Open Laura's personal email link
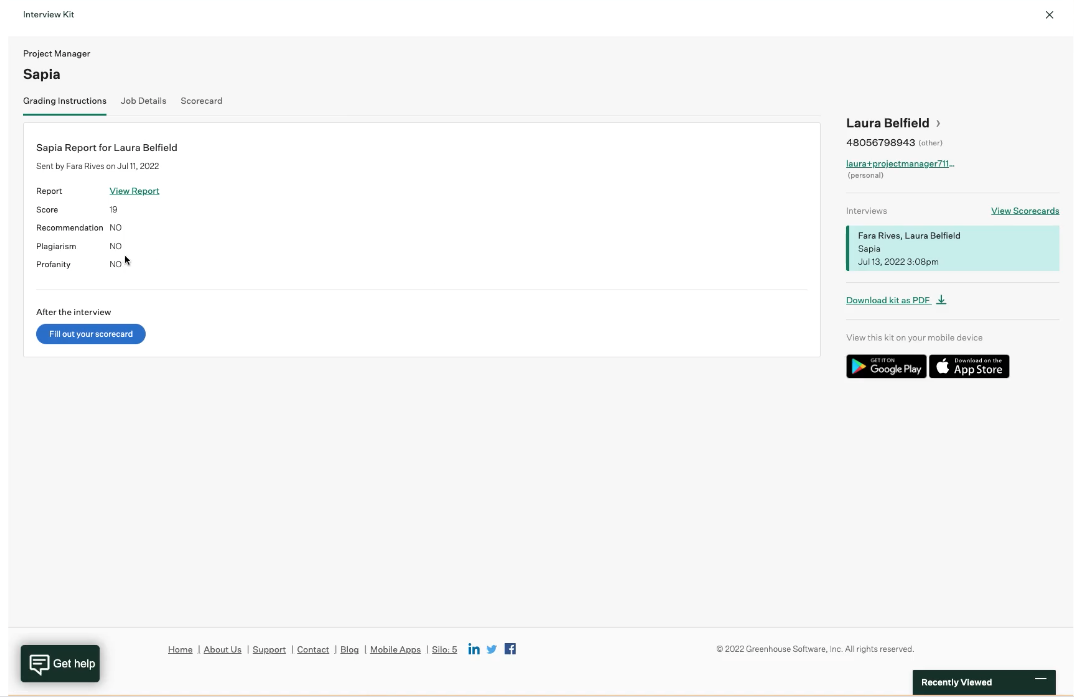The width and height of the screenshot is (1074, 697). pos(900,164)
